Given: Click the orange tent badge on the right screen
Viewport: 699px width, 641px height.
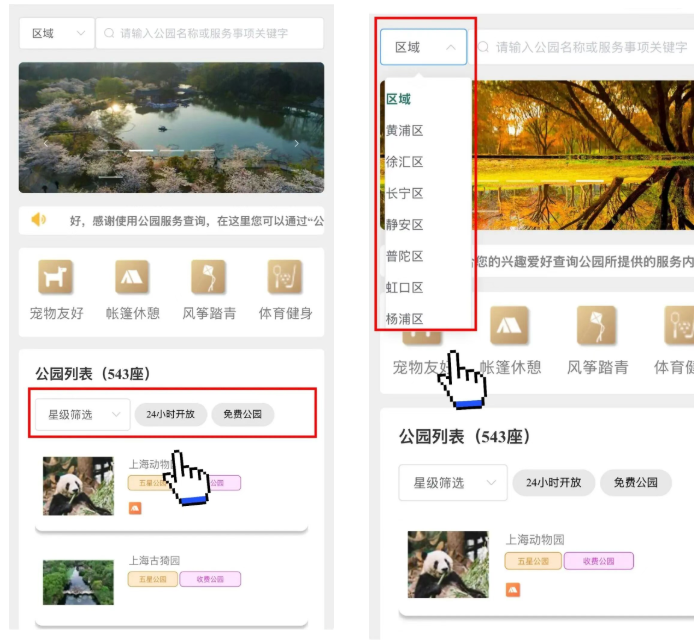Looking at the screenshot, I should point(513,590).
